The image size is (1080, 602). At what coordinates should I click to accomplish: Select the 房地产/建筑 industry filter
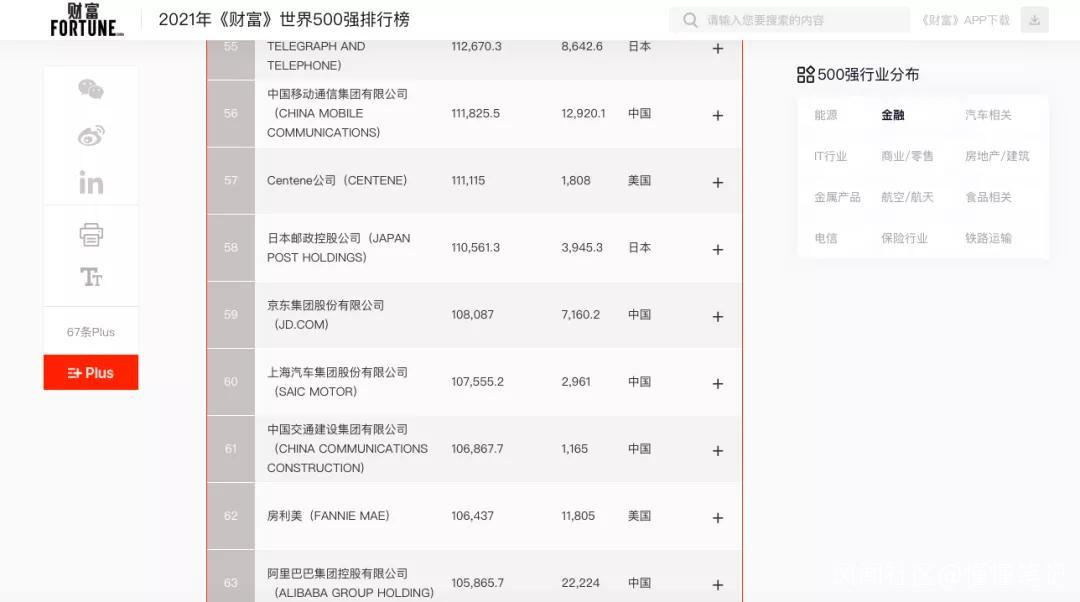pos(997,156)
